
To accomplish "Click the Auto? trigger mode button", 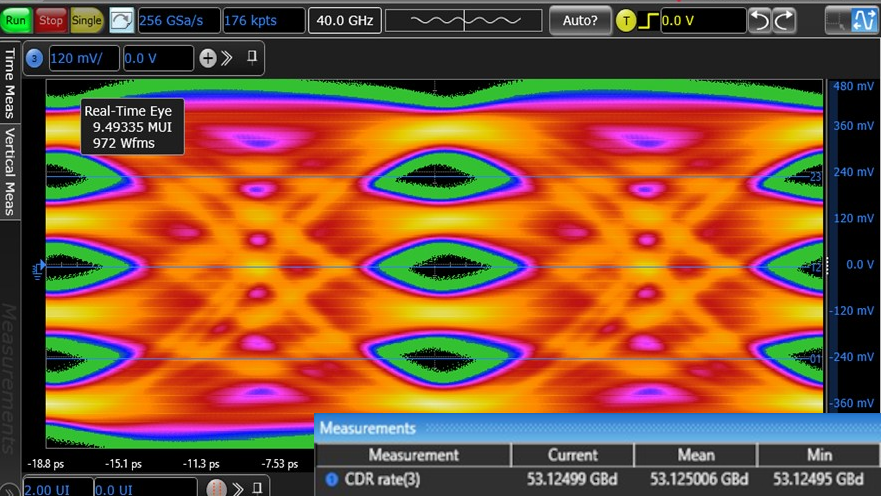I will [580, 20].
